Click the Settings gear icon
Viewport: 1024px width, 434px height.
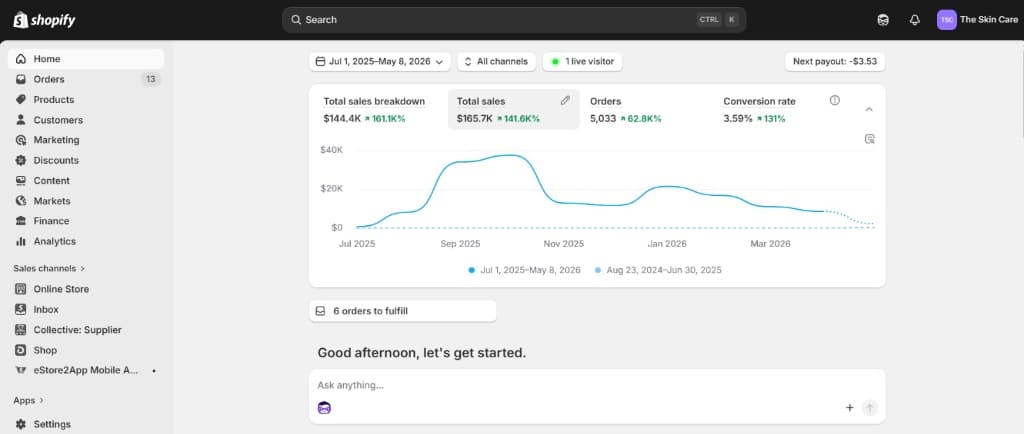point(21,424)
